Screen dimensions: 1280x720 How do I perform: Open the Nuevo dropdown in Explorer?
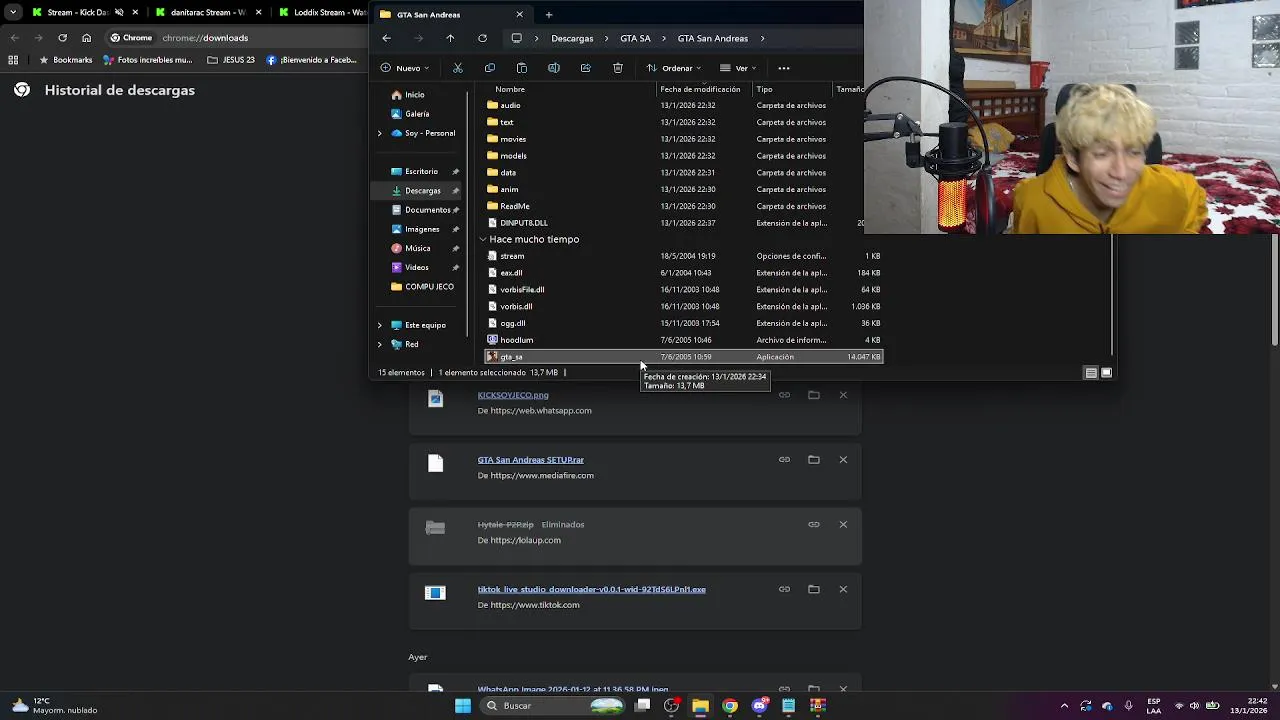point(405,68)
